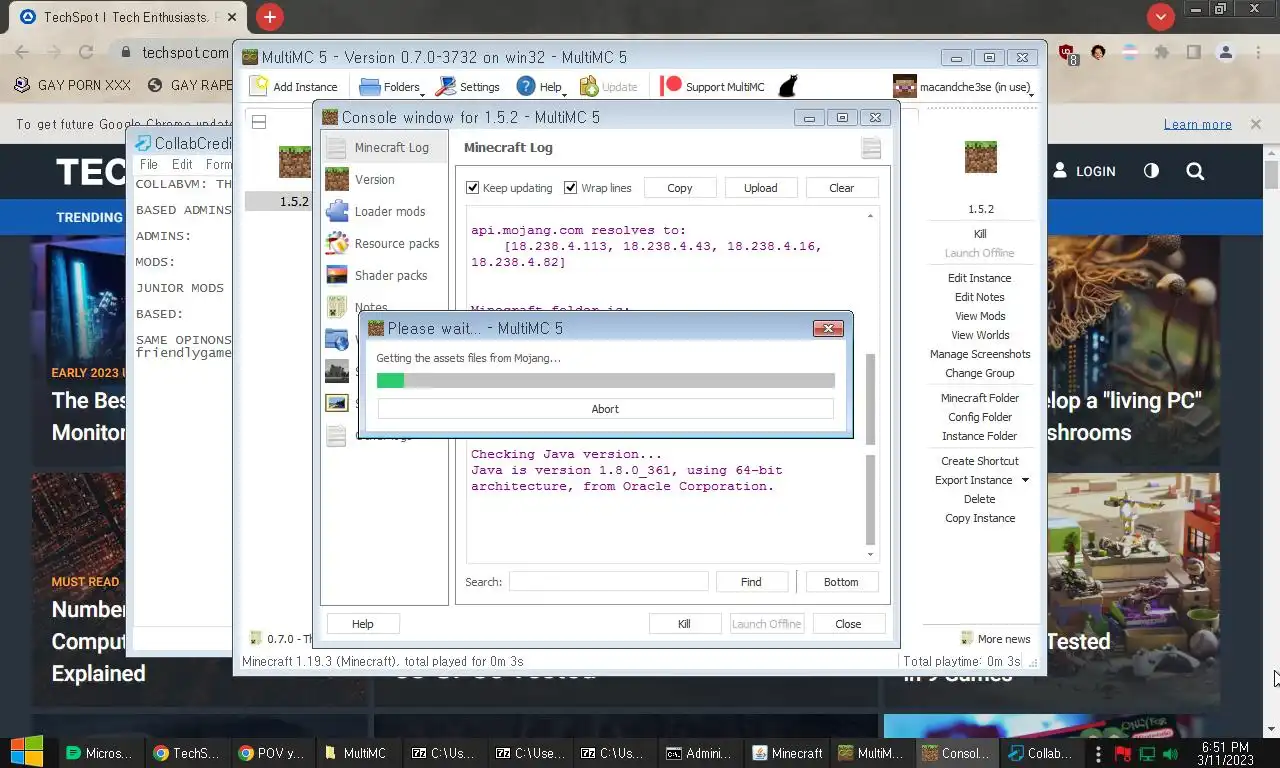Click More news in MultiMC status bar
The width and height of the screenshot is (1280, 768).
(x=995, y=639)
